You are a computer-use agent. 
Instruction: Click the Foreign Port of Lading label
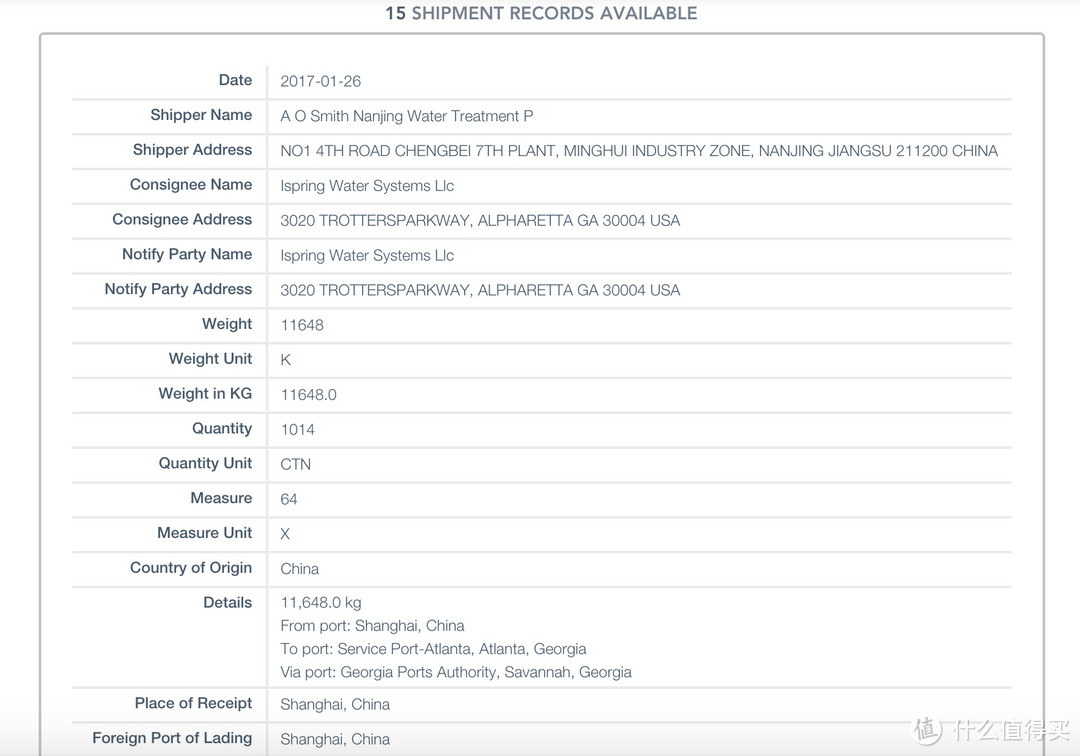coord(172,738)
